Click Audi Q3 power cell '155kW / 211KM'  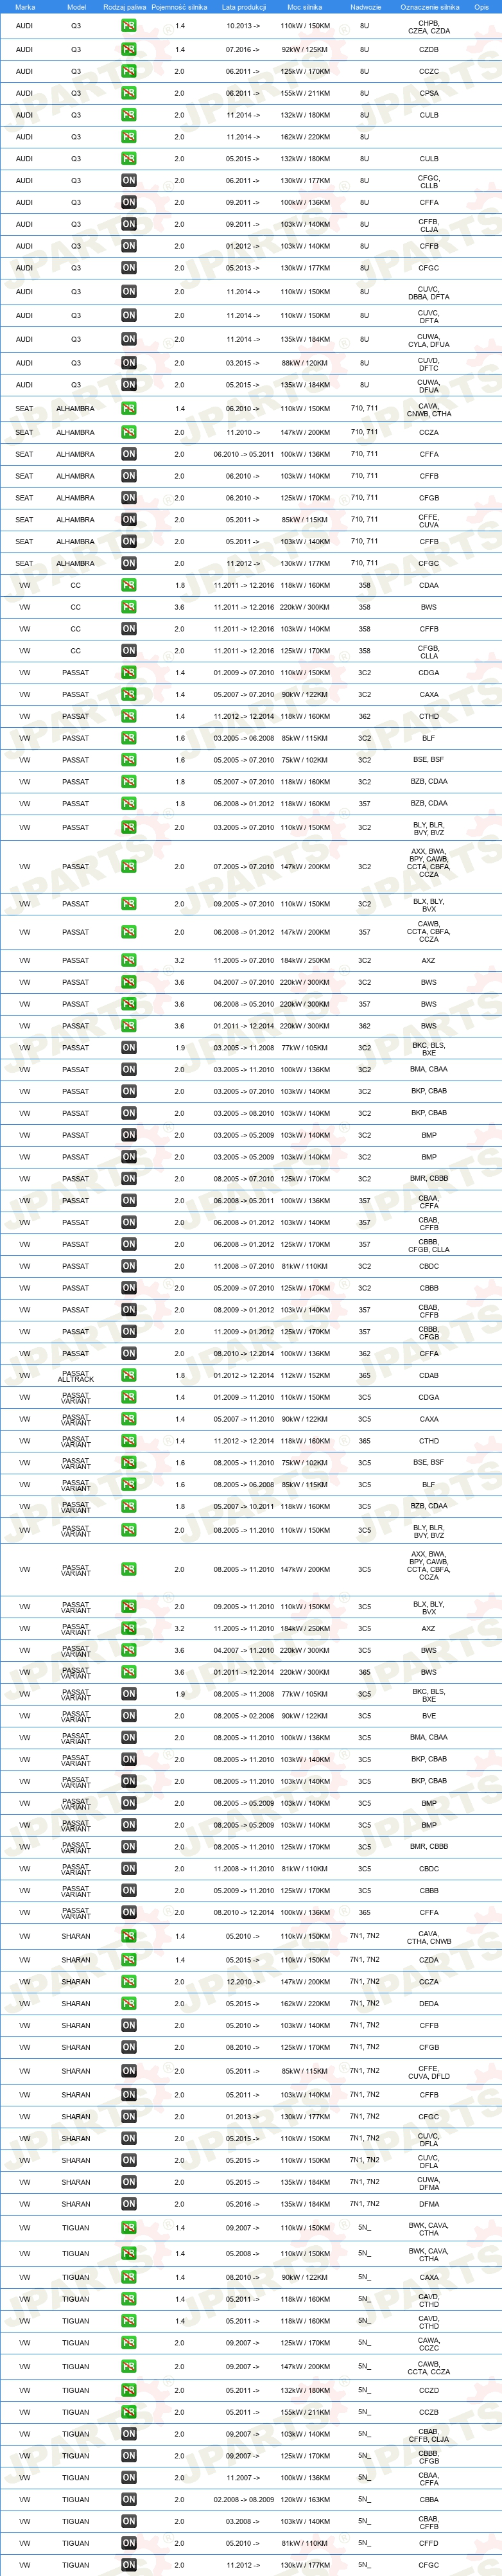click(305, 93)
